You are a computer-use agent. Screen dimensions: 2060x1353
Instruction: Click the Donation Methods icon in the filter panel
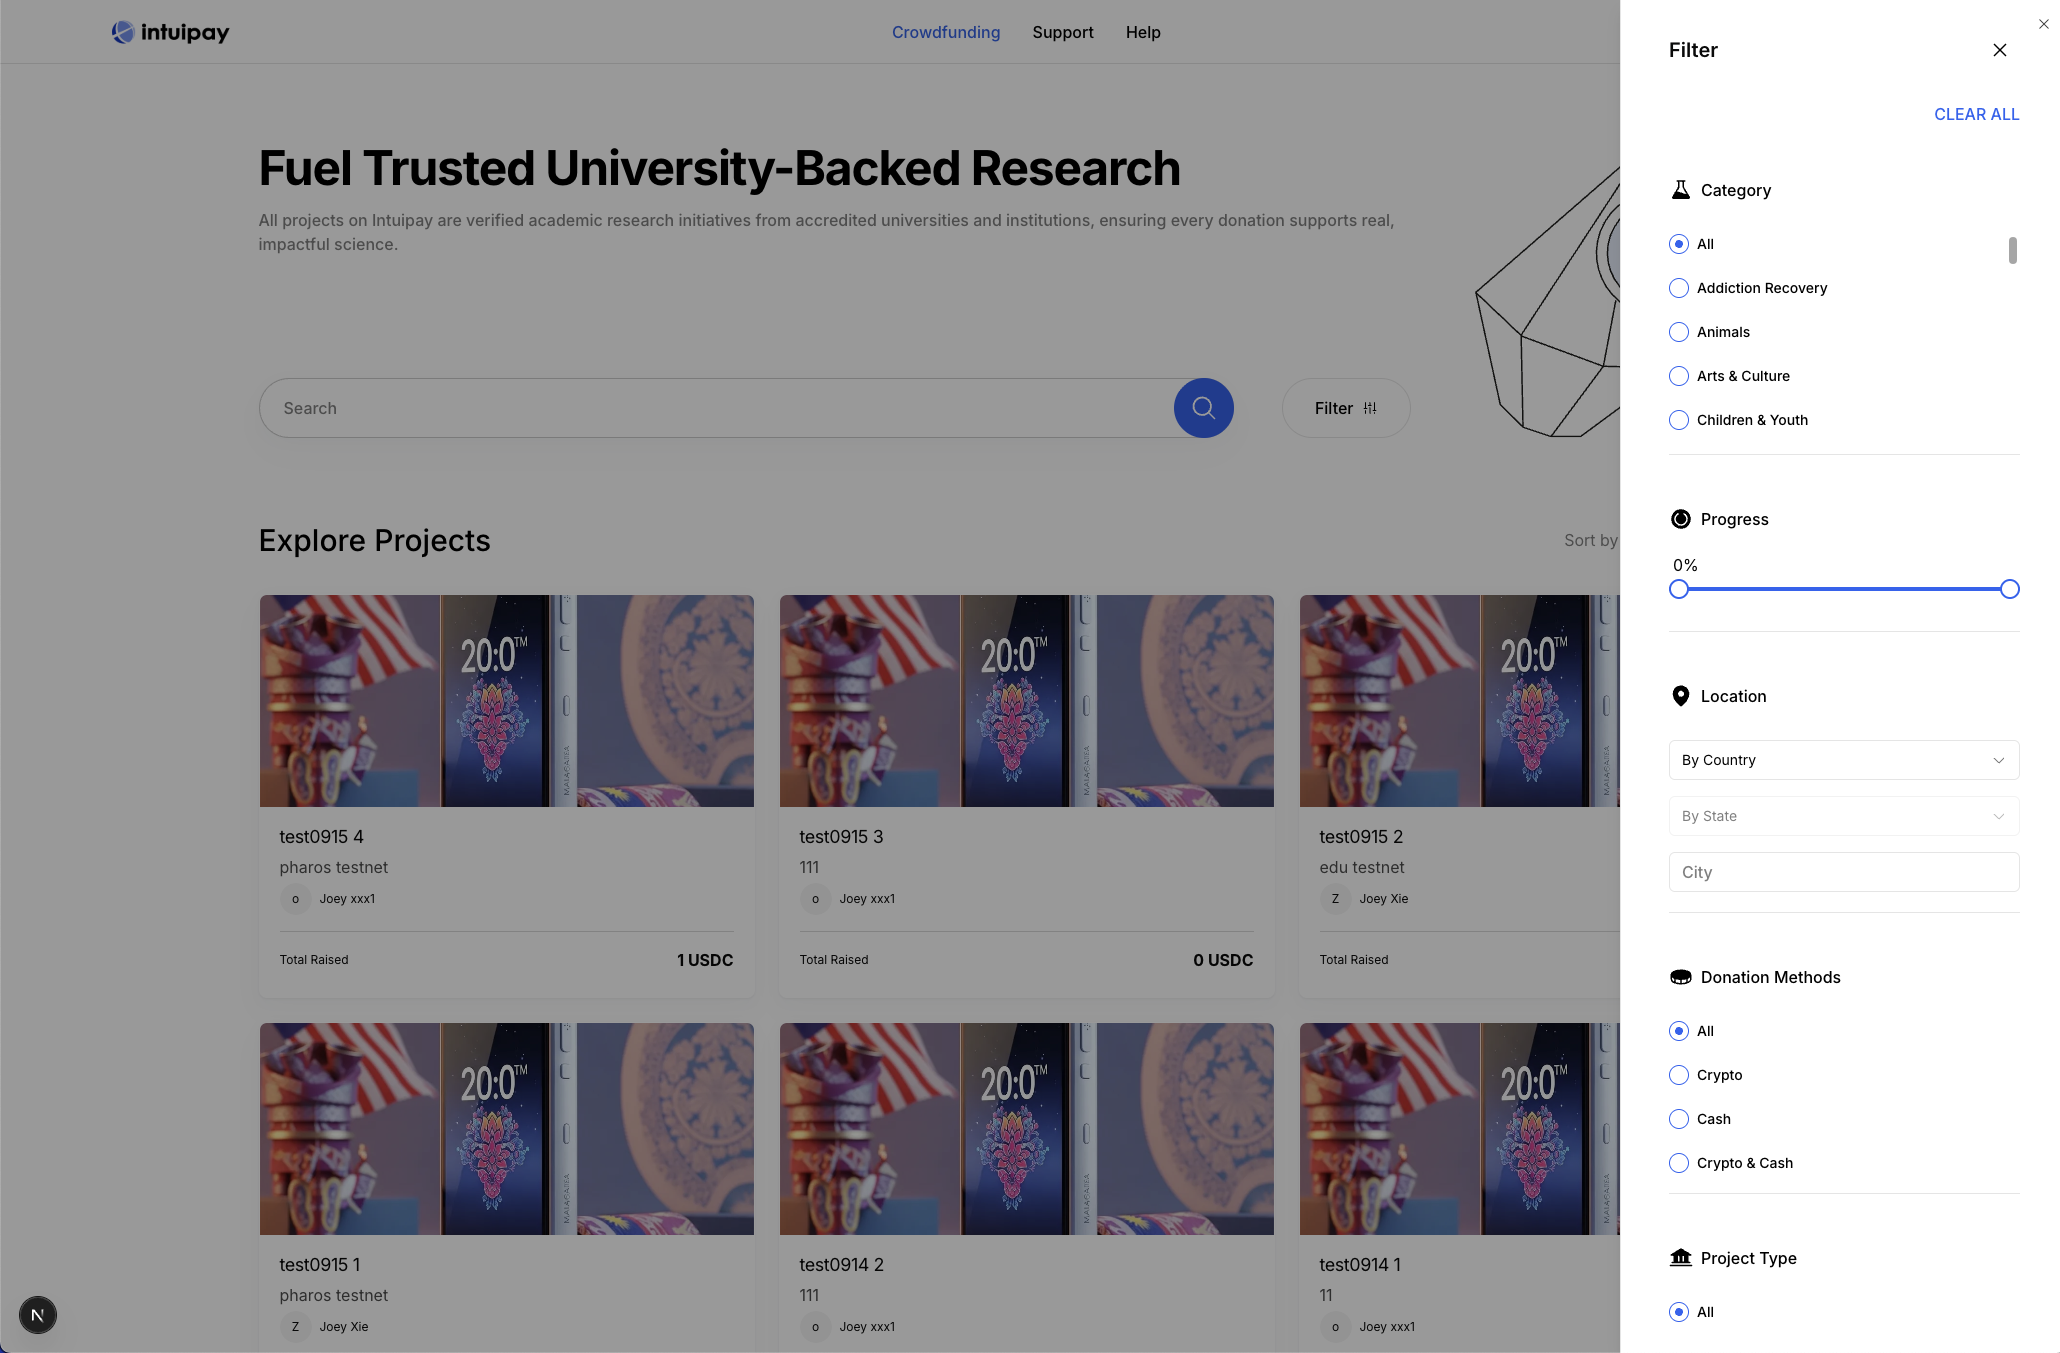1680,977
